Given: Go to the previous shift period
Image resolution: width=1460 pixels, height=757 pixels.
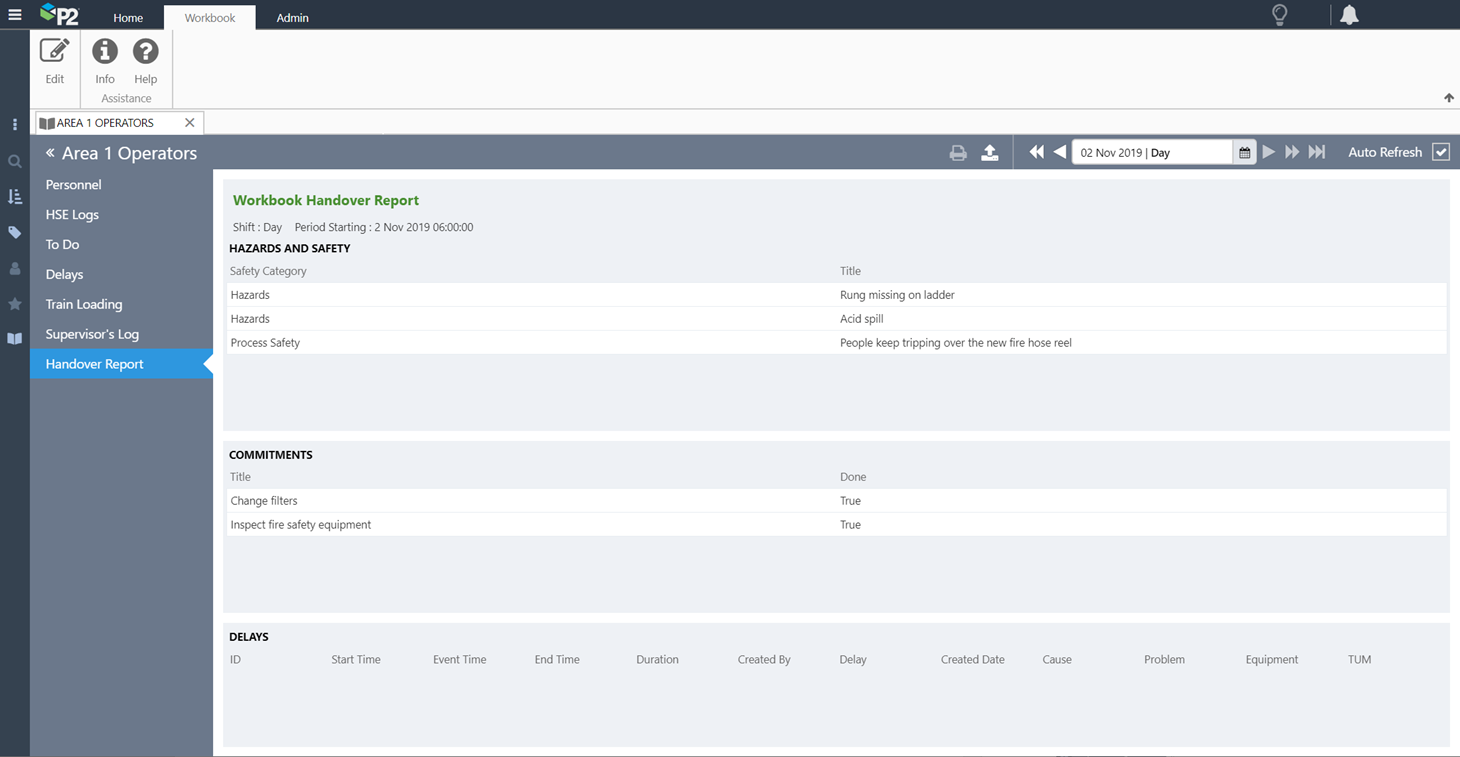Looking at the screenshot, I should click(x=1060, y=152).
